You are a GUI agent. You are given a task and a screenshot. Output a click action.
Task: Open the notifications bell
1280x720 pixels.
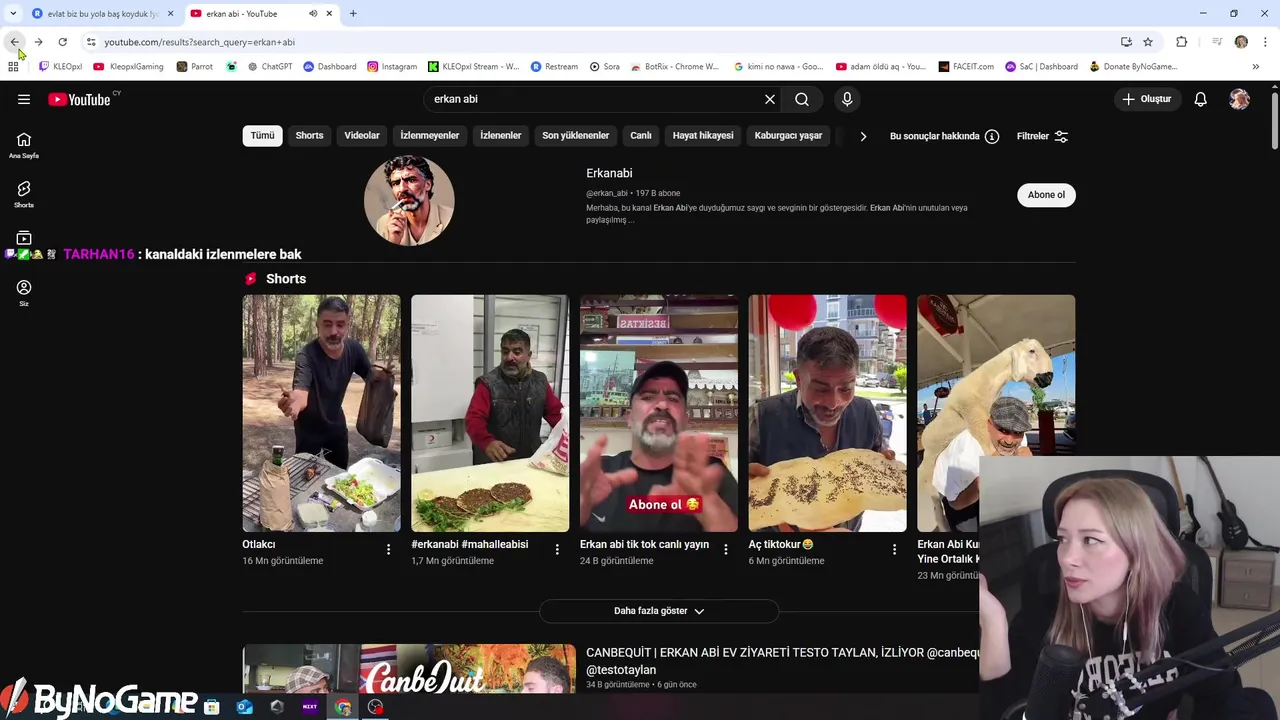pyautogui.click(x=1201, y=99)
